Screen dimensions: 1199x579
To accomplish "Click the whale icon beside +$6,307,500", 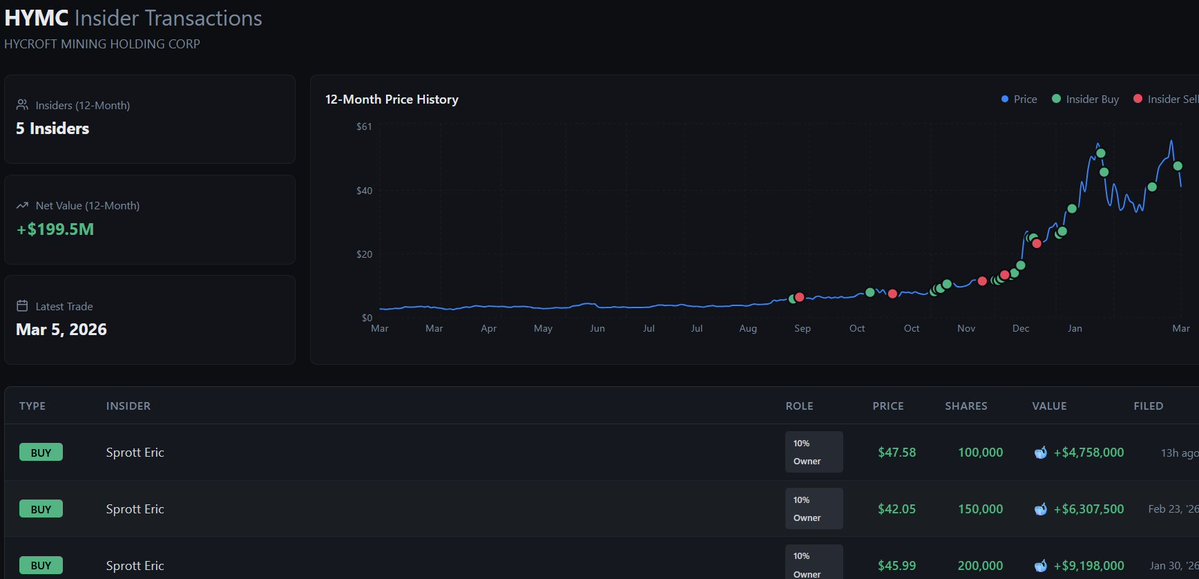I will [x=1041, y=509].
